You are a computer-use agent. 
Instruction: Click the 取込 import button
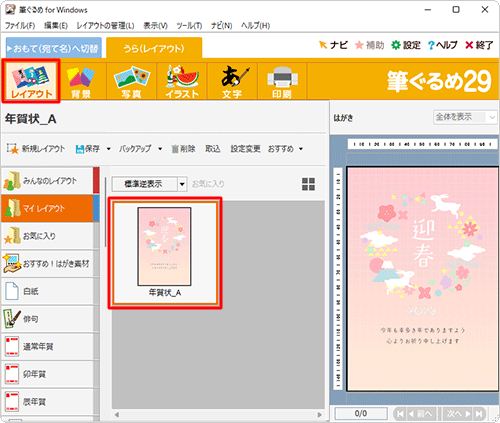pos(213,149)
